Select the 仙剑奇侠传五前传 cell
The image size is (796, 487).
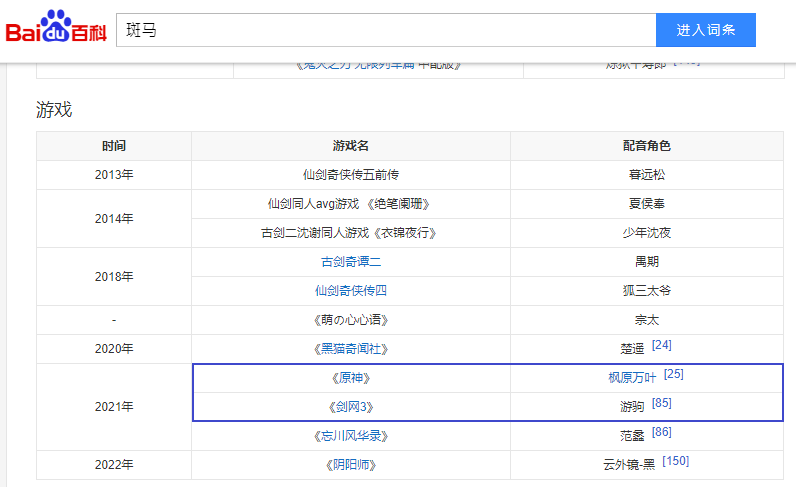pyautogui.click(x=351, y=175)
